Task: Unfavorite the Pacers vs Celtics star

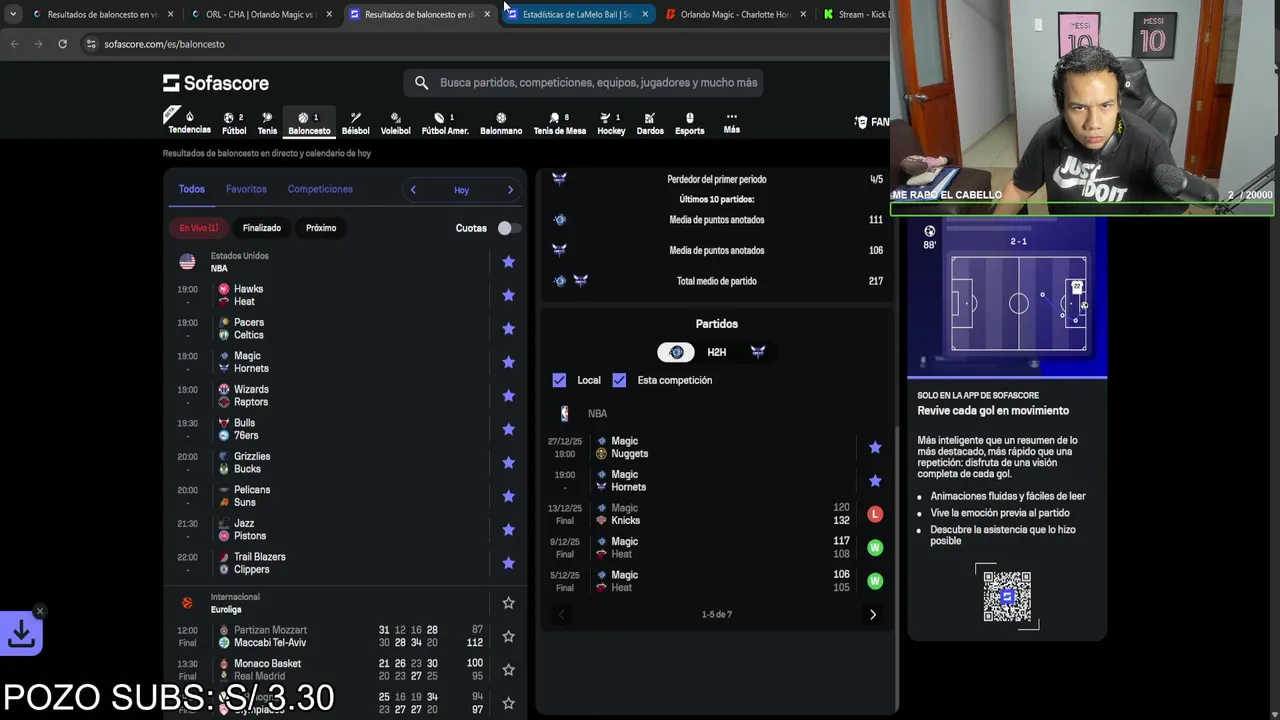Action: (x=508, y=329)
